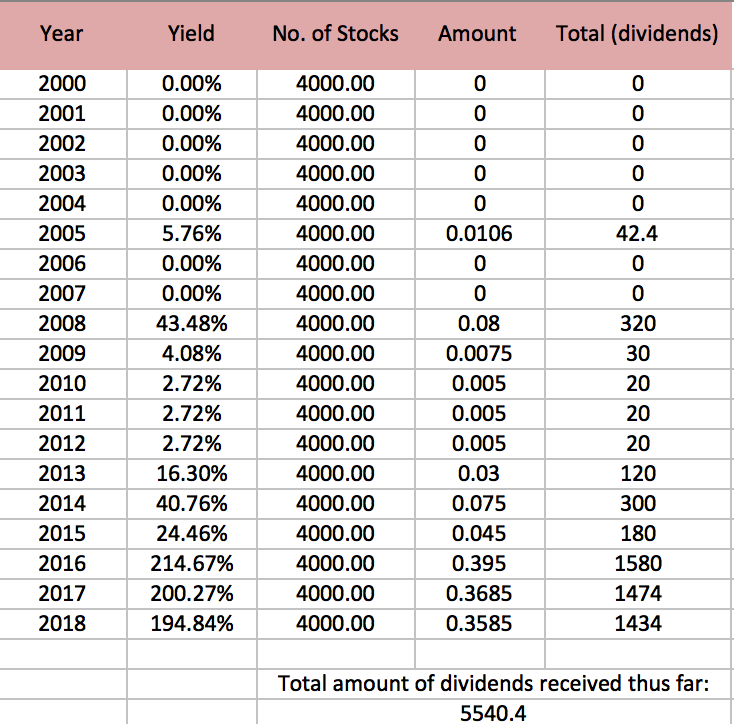Select the Year column header
Image resolution: width=734 pixels, height=724 pixels.
[x=61, y=34]
